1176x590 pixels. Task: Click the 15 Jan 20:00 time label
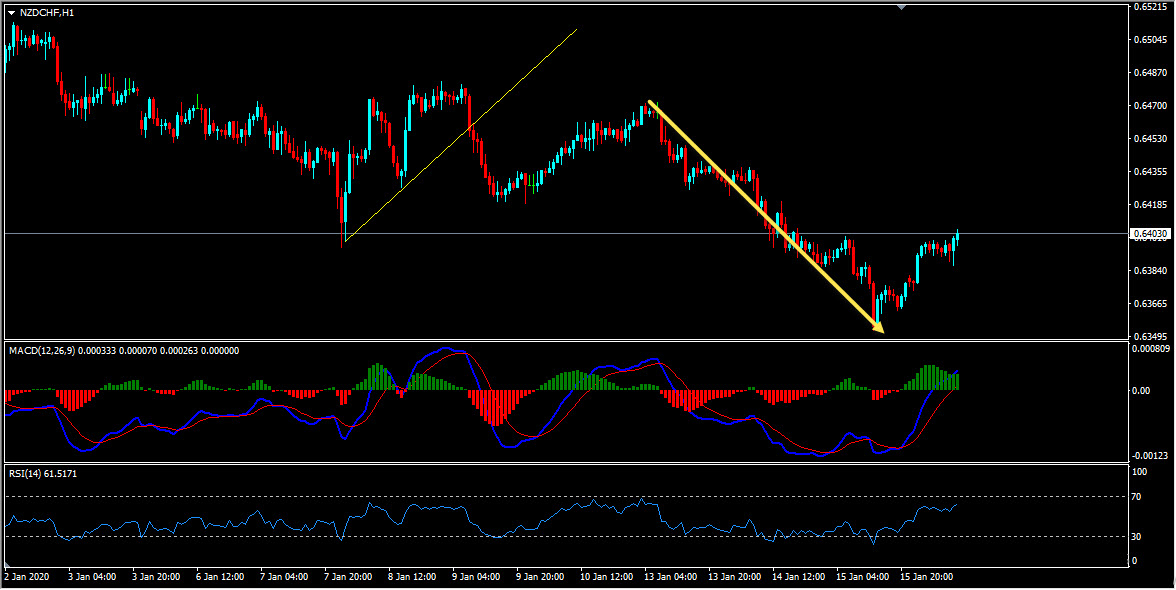pos(928,578)
